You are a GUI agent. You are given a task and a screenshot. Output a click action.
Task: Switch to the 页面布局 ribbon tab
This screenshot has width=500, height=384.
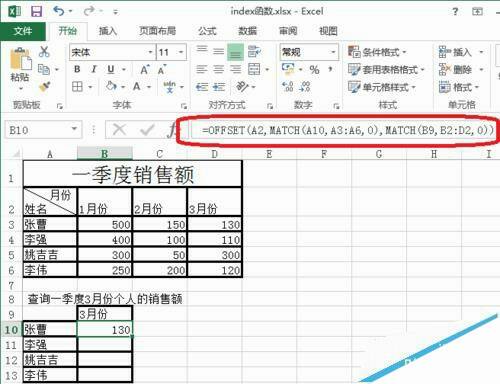pos(158,31)
